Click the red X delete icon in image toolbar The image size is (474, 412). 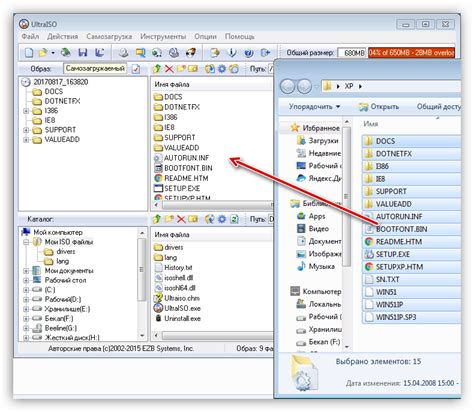coord(169,69)
